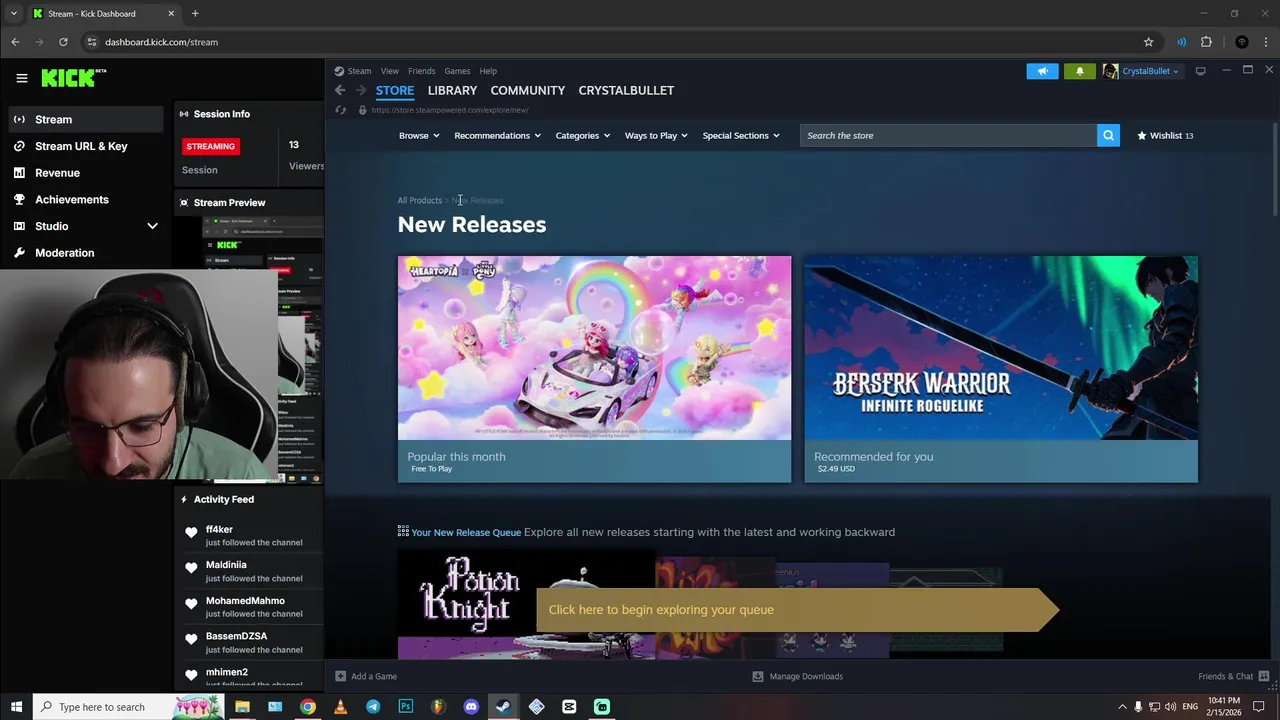Image resolution: width=1280 pixels, height=720 pixels.
Task: Click the Chrome profile avatar
Action: [x=1242, y=42]
